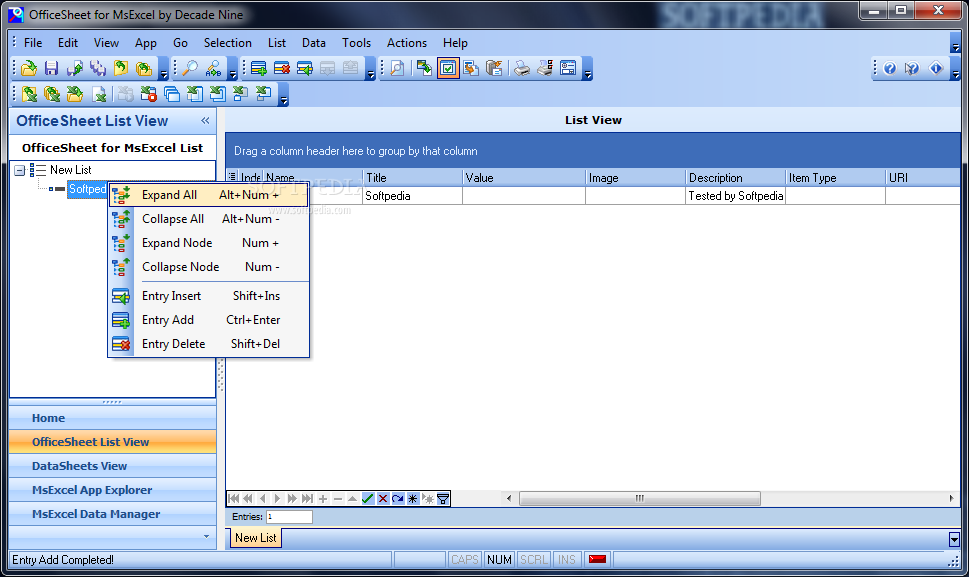Screen dimensions: 969x577
Task: Open MsExcel Data Manager navigation button
Action: pyautogui.click(x=112, y=515)
